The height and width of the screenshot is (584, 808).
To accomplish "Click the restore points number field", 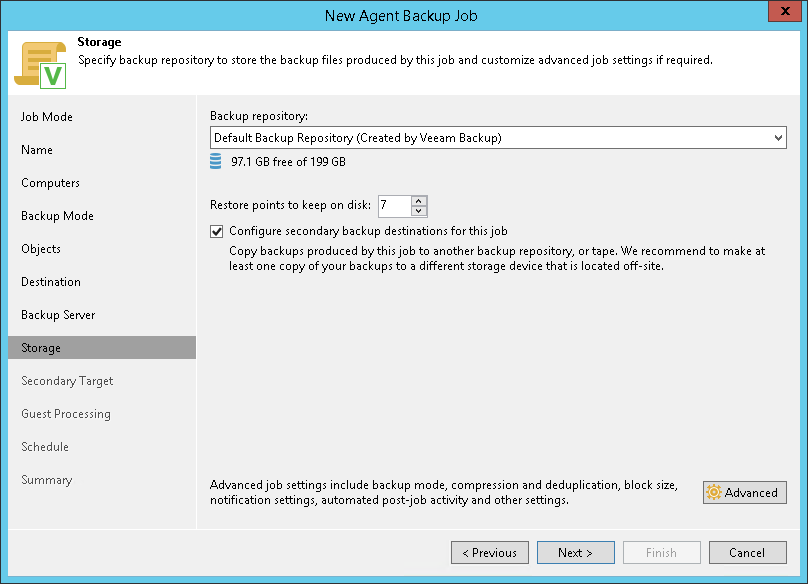I will (393, 206).
